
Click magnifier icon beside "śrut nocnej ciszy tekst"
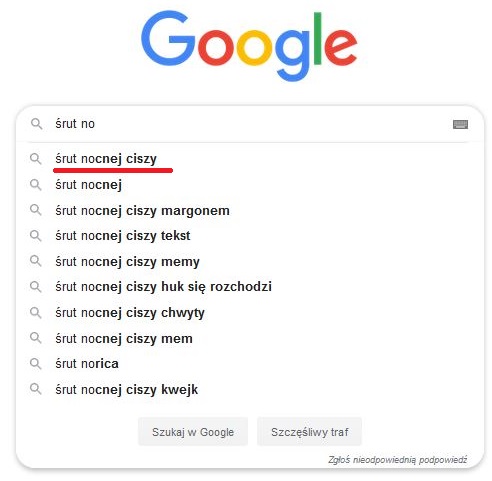point(35,236)
